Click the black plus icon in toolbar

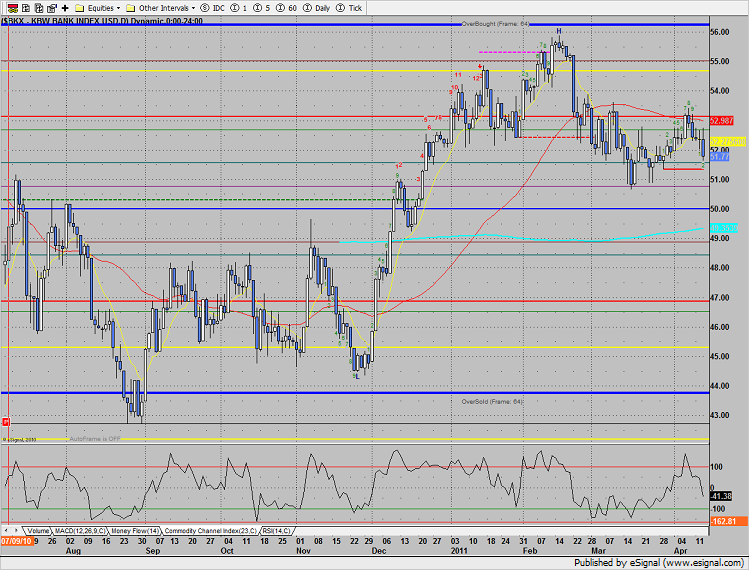pos(65,8)
